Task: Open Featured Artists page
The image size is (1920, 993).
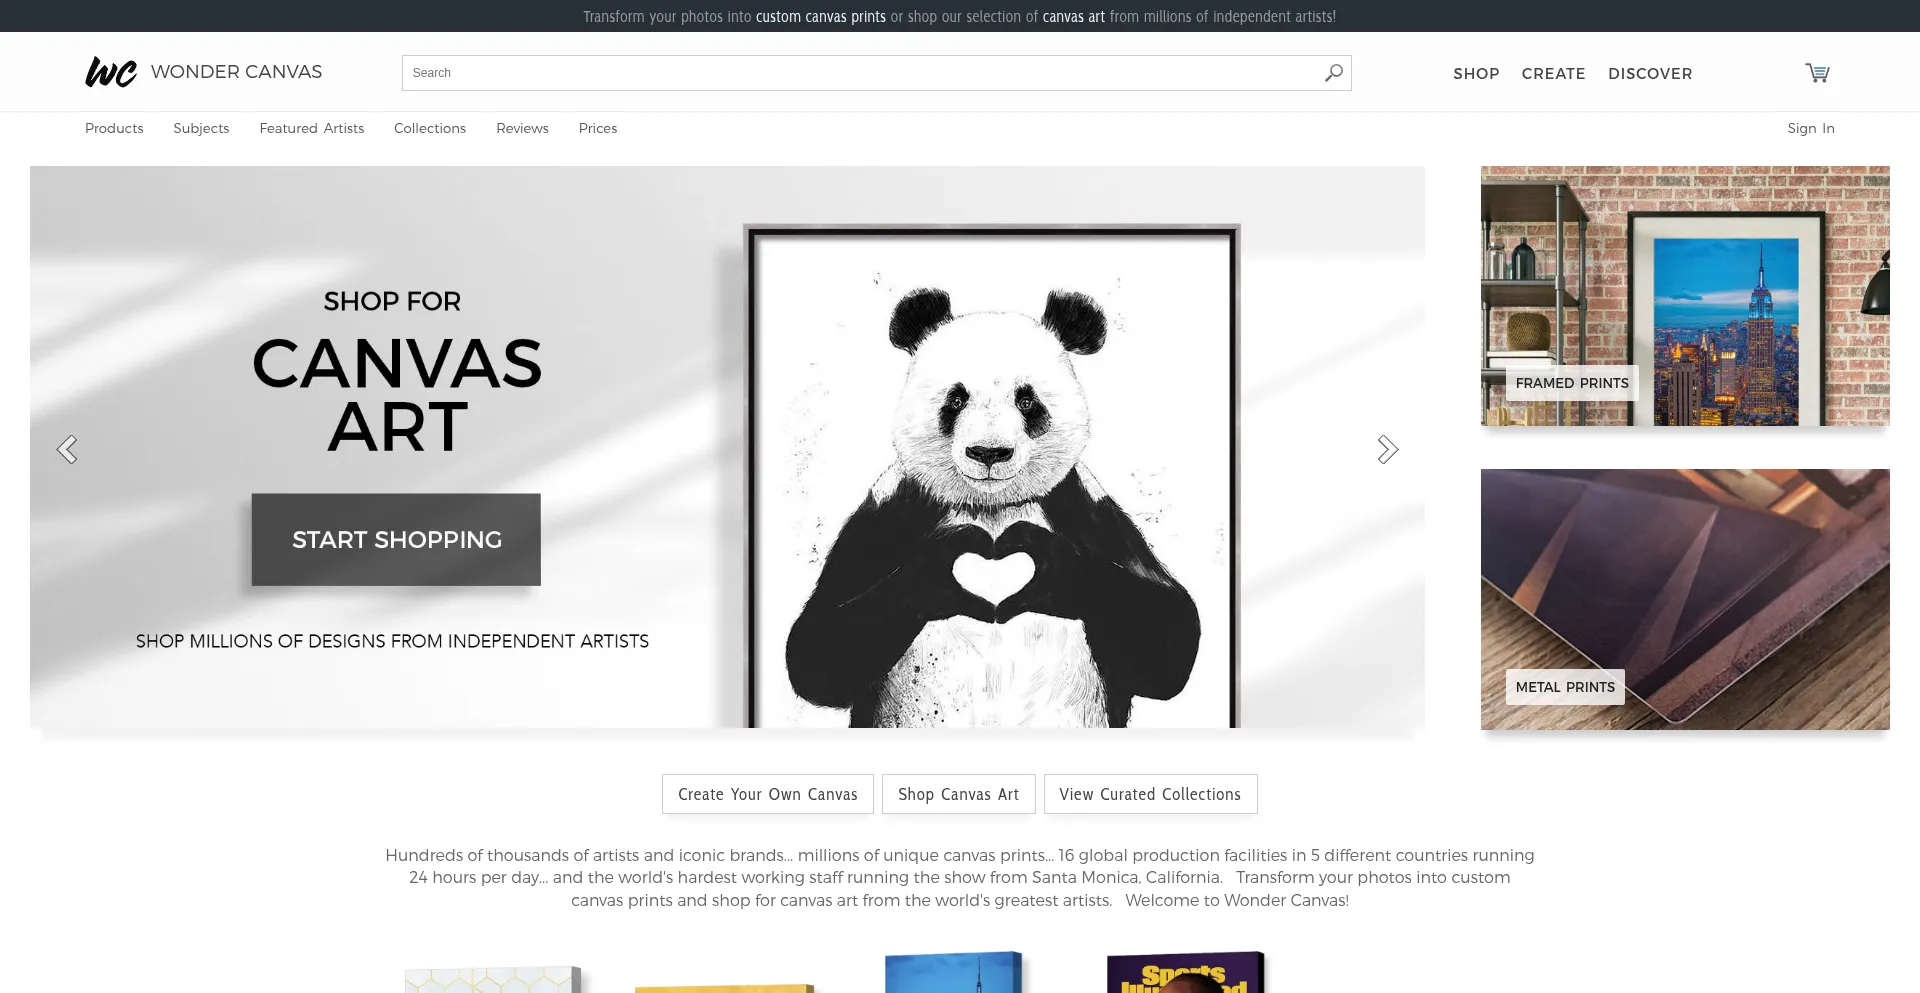Action: (x=312, y=128)
